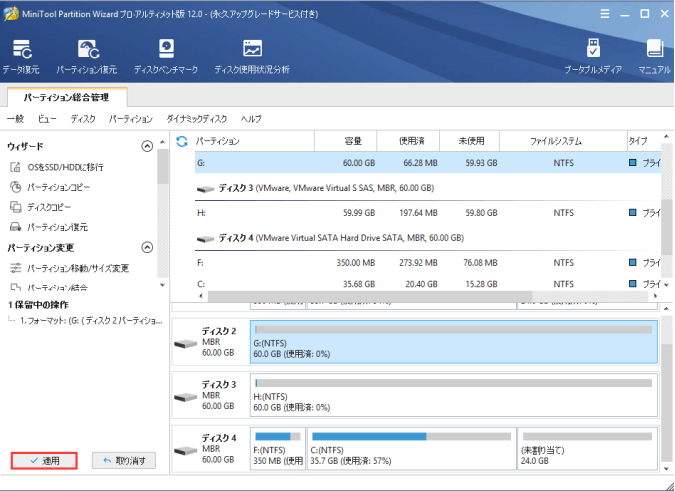
Task: Apply pending operations with 適用 button
Action: click(44, 460)
